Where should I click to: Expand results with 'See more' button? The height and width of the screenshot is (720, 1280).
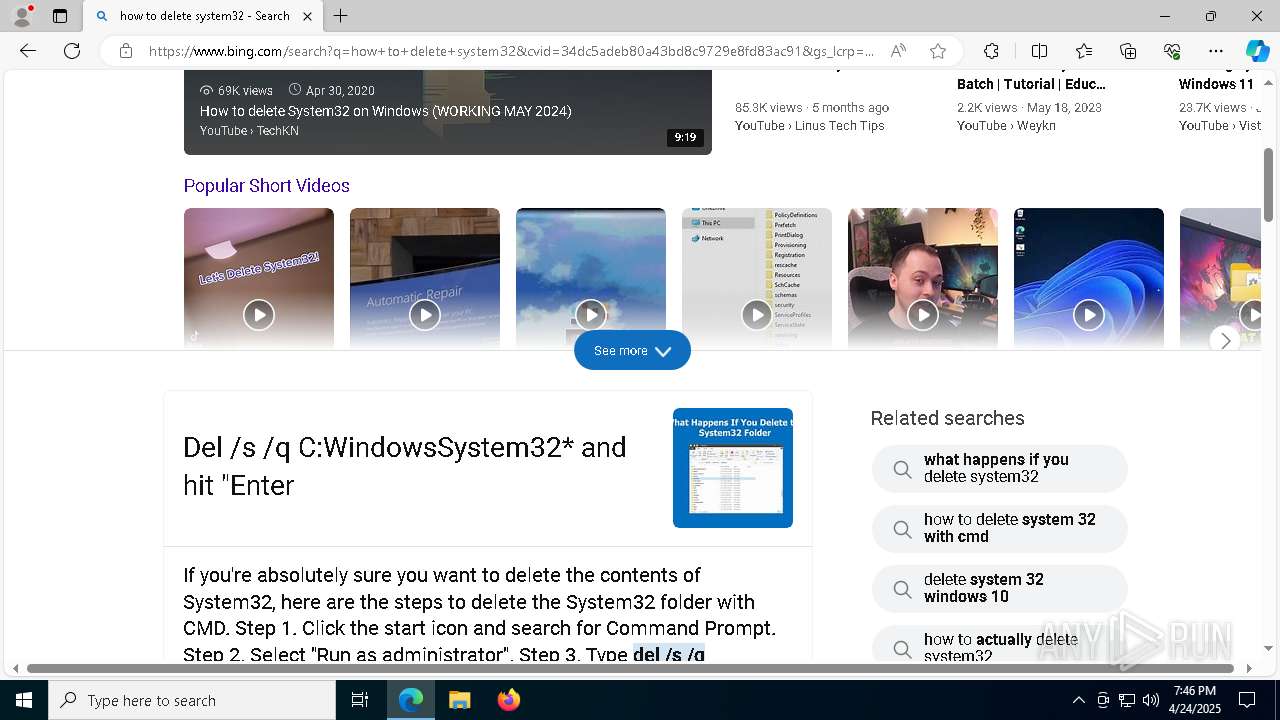pos(632,350)
